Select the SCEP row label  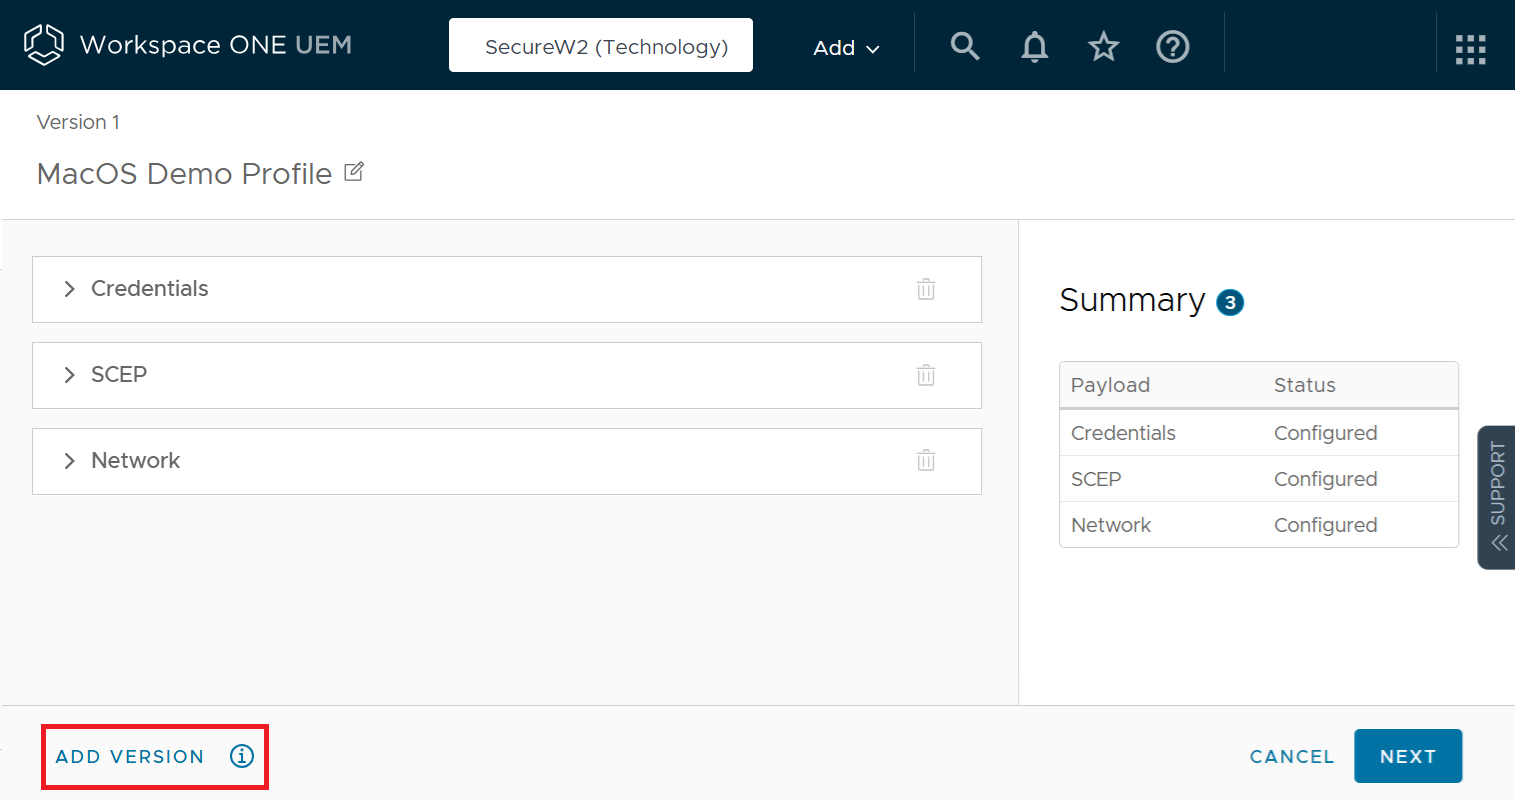coord(119,375)
